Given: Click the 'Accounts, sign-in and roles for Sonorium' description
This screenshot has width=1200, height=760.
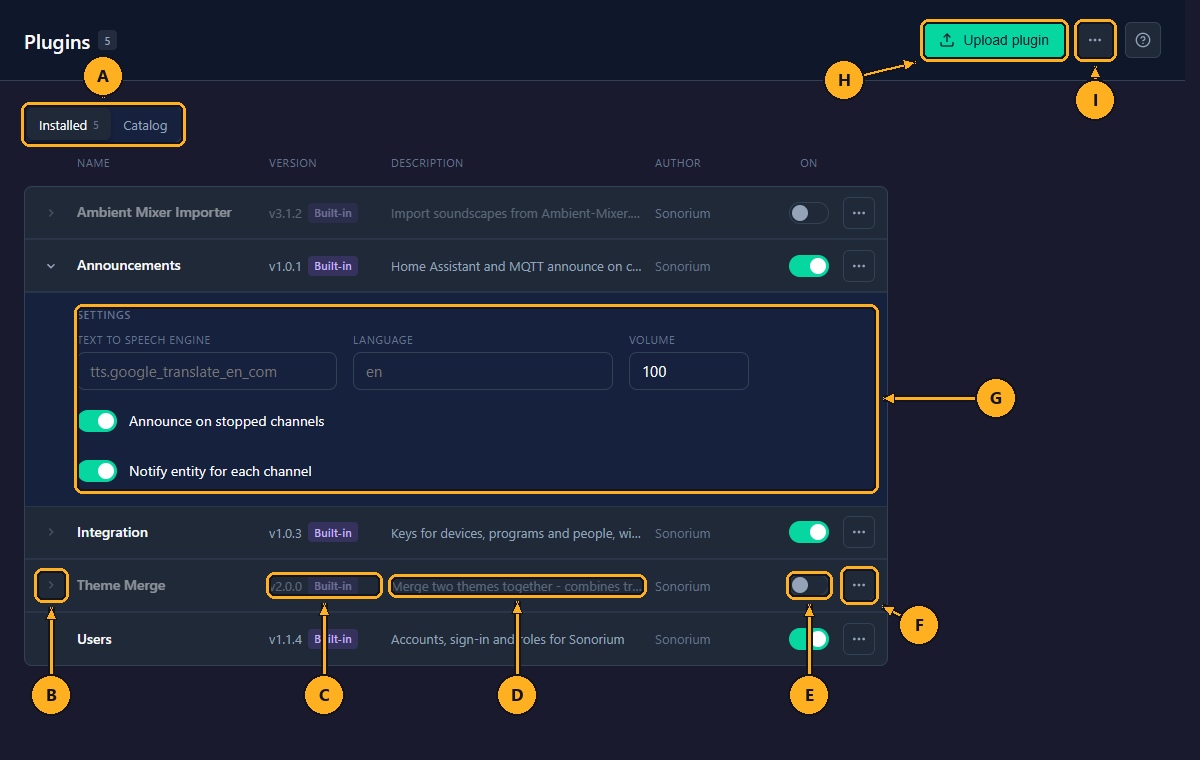Looking at the screenshot, I should tap(508, 639).
